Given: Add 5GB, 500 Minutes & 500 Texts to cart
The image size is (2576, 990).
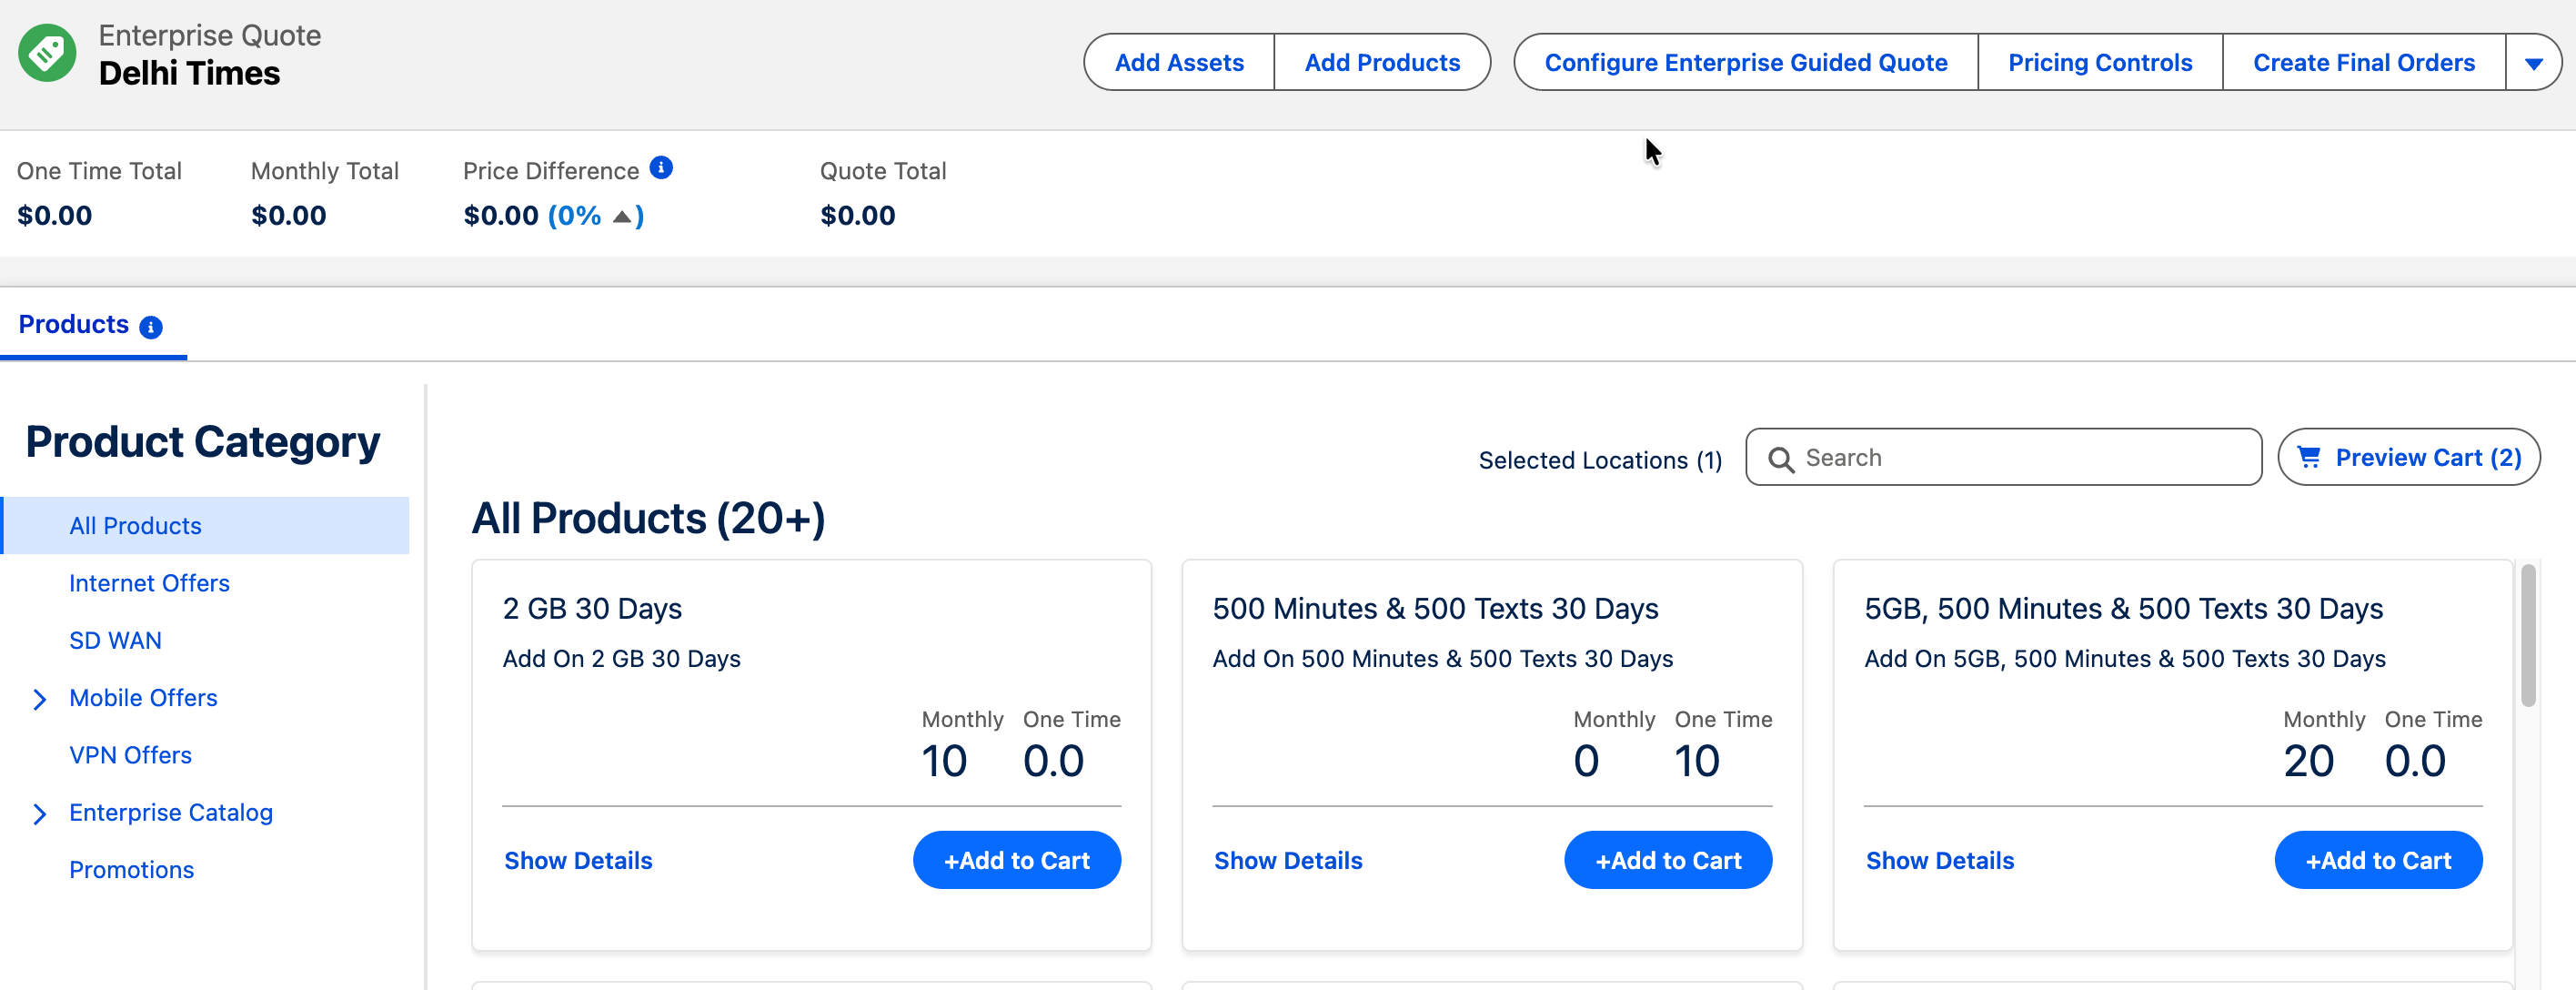Looking at the screenshot, I should point(2378,860).
